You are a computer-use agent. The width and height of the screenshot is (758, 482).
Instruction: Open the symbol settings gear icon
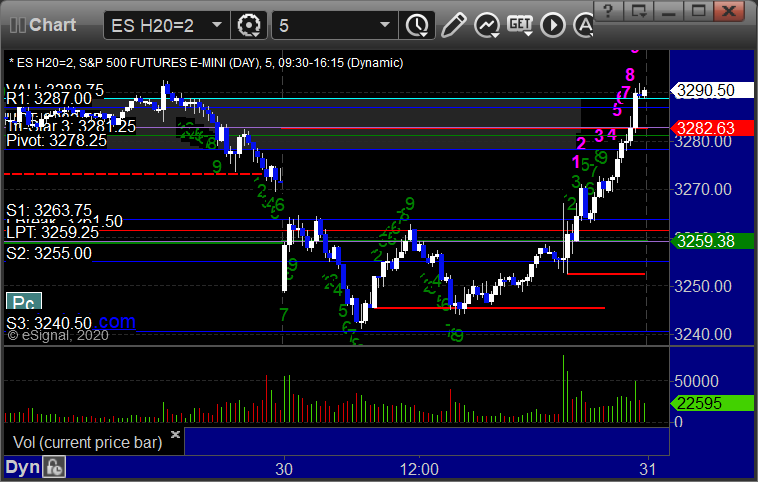[249, 25]
